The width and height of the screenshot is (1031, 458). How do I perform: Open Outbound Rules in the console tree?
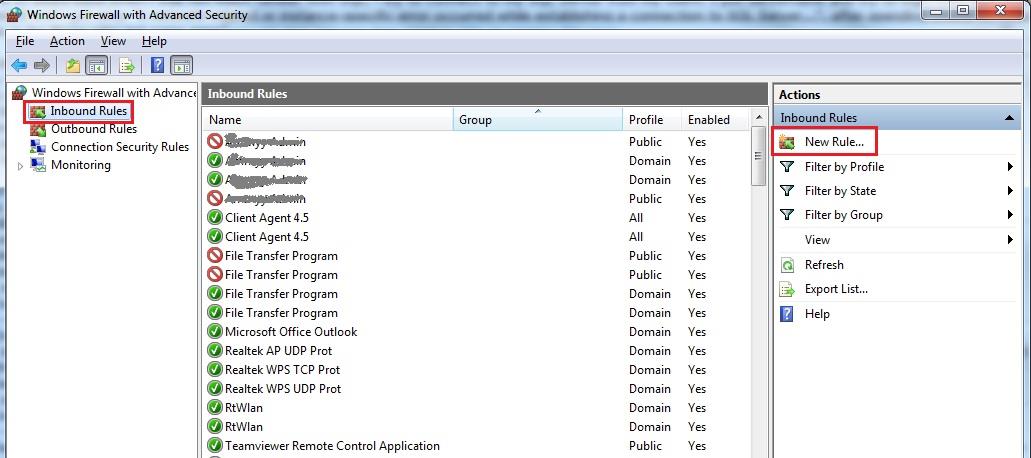pos(93,129)
